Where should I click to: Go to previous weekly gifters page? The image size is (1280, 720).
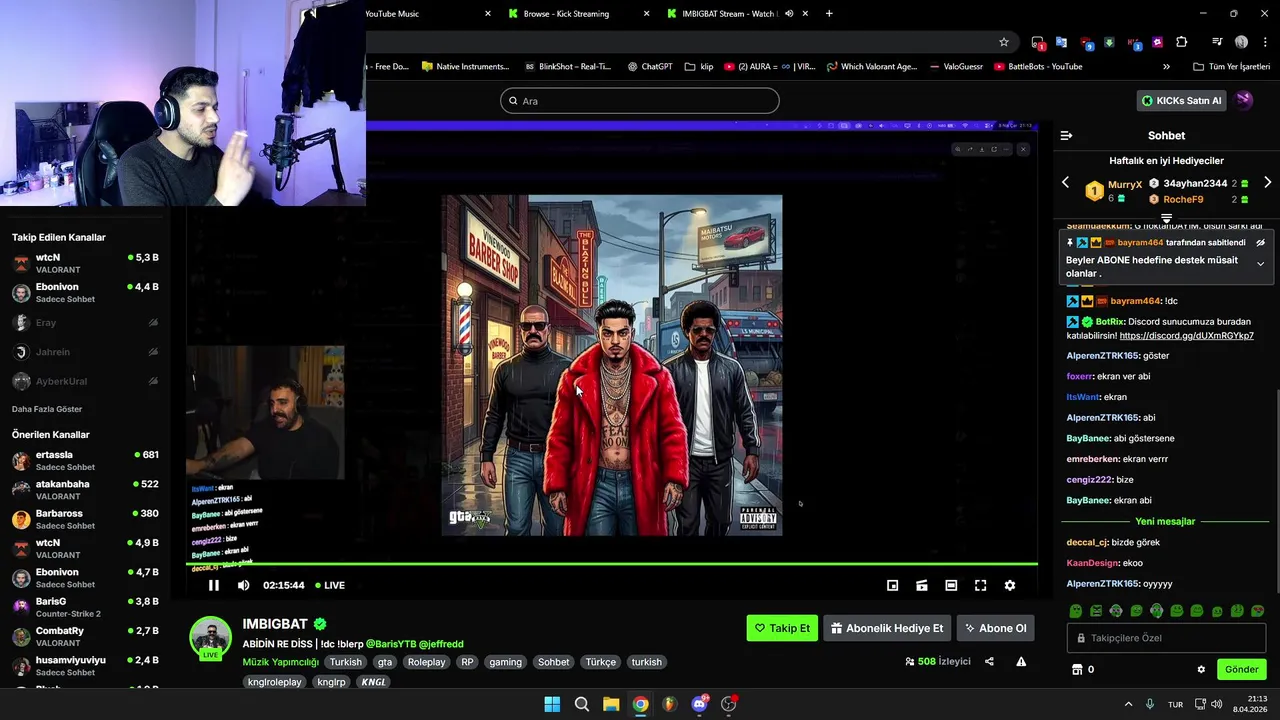point(1065,182)
